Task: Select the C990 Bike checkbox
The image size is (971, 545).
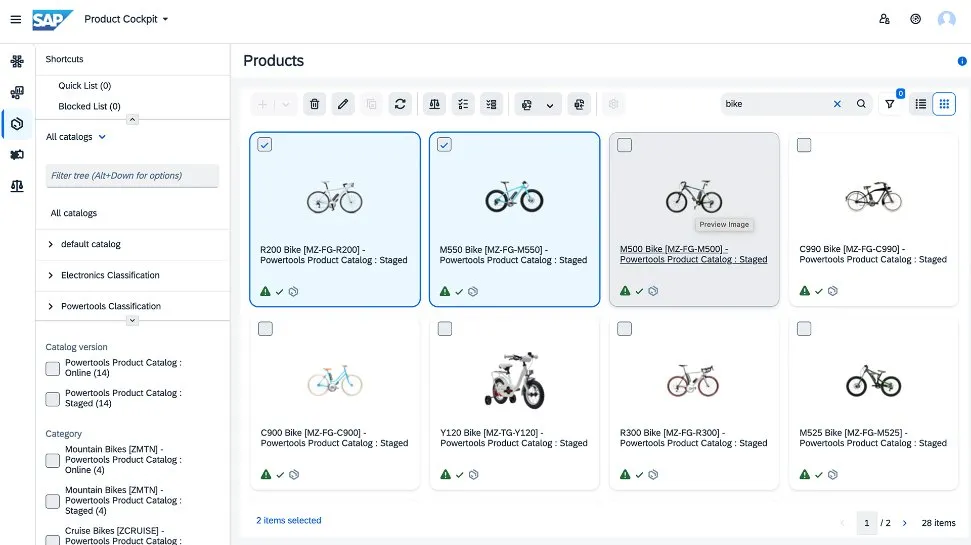Action: pyautogui.click(x=804, y=145)
